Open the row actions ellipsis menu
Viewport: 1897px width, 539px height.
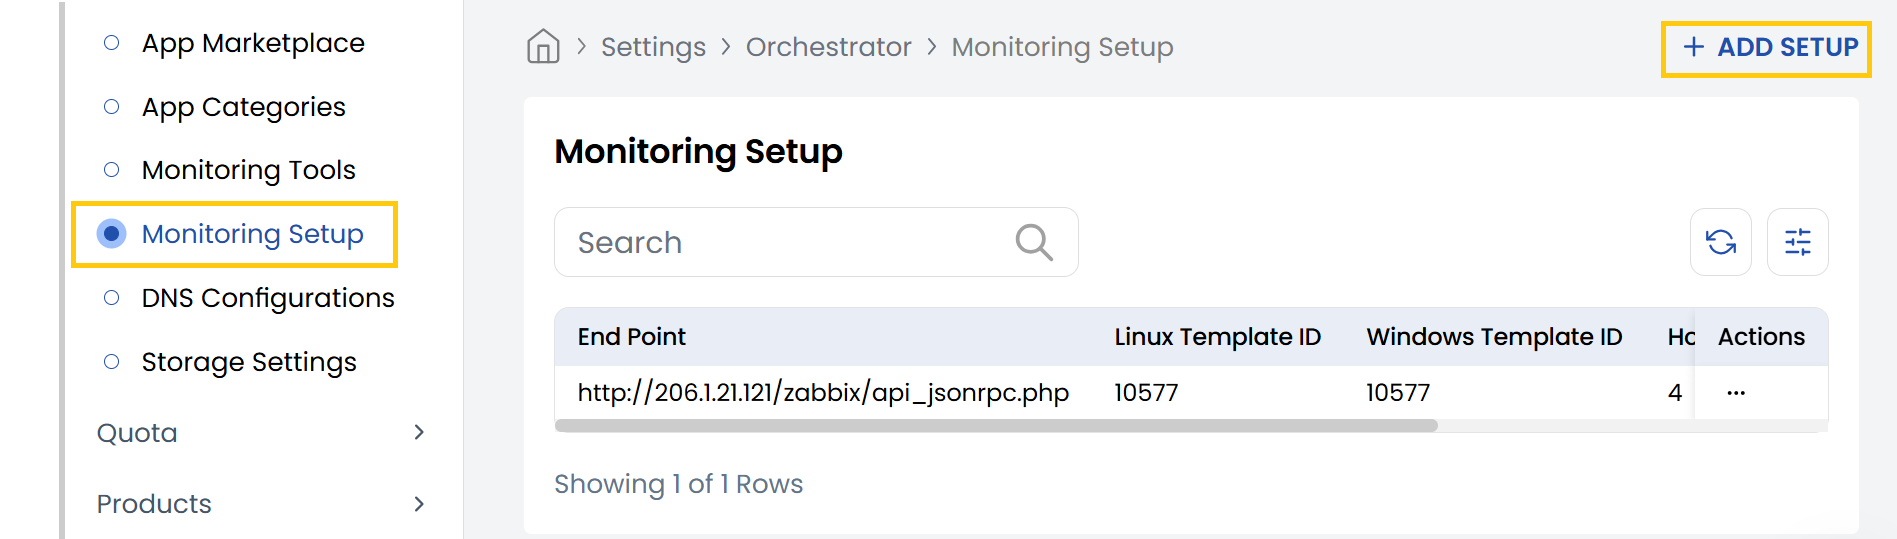pyautogui.click(x=1735, y=393)
